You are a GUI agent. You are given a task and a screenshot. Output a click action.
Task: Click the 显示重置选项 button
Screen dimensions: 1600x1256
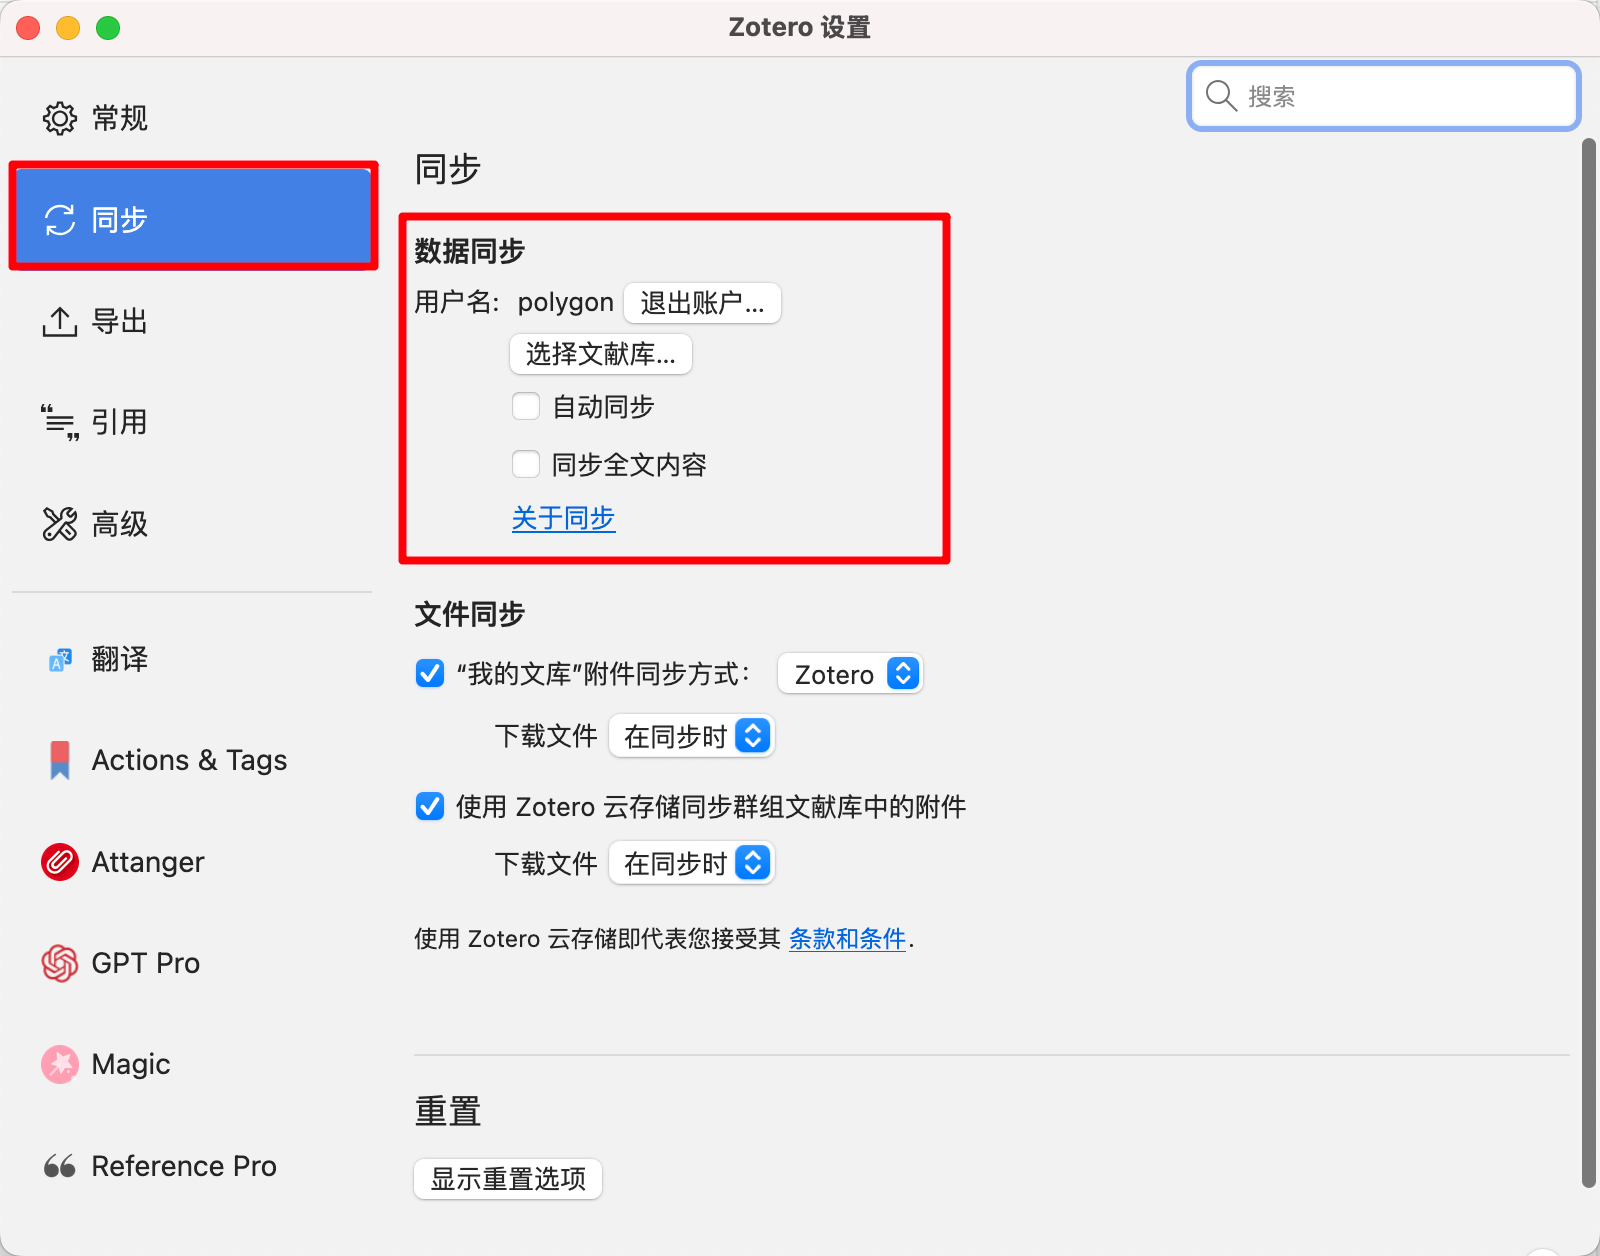(508, 1179)
